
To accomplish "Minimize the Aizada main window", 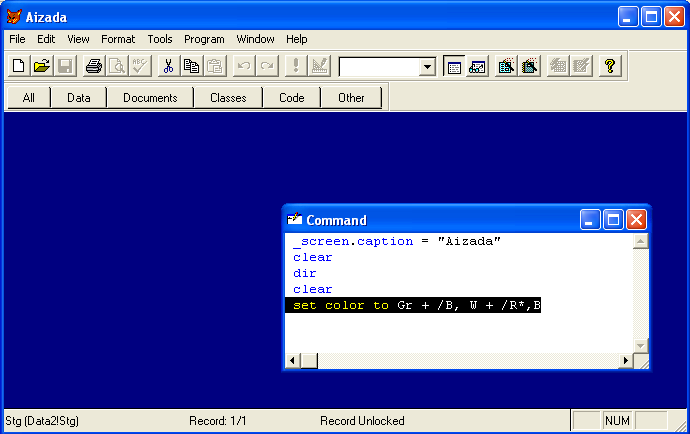I will click(628, 17).
